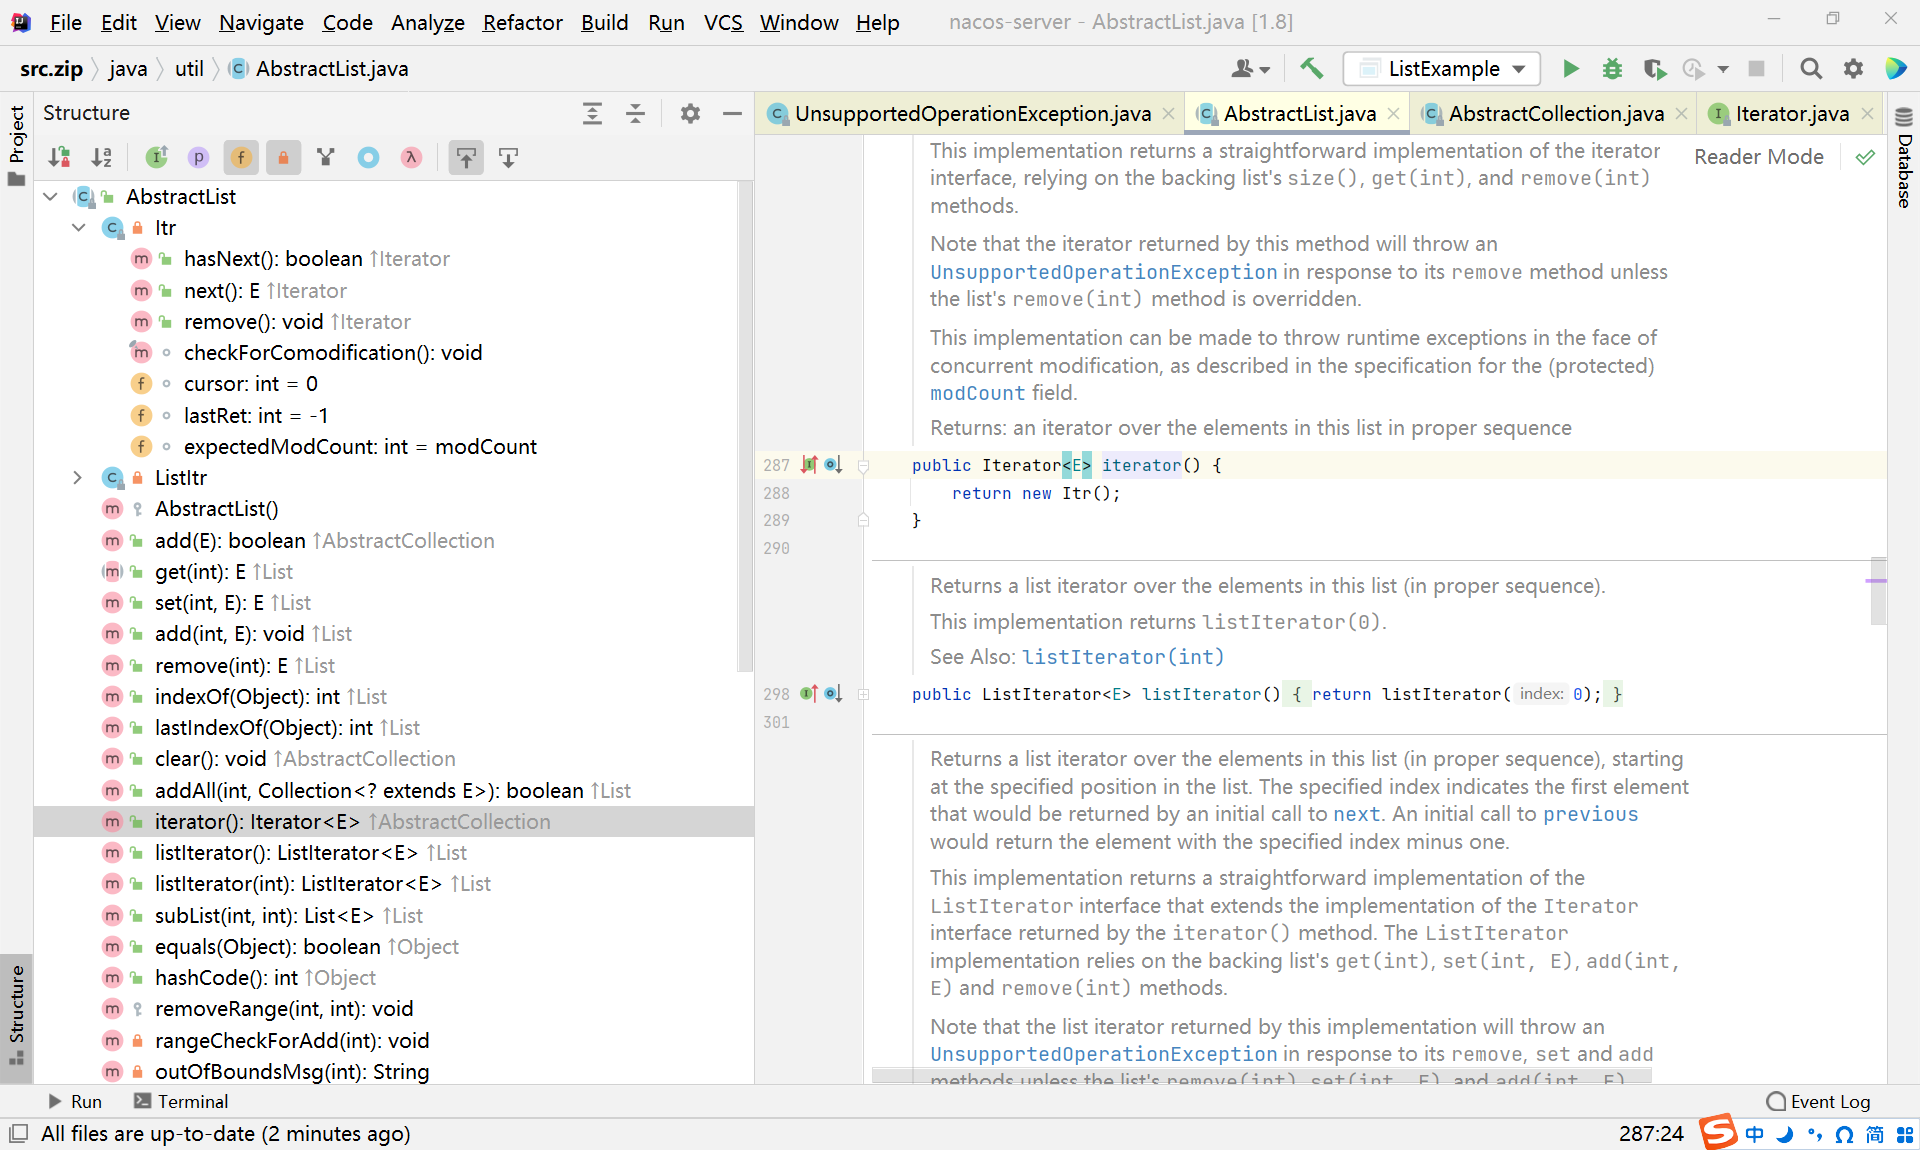Image resolution: width=1920 pixels, height=1150 pixels.
Task: Toggle Show Fields filter
Action: (x=241, y=157)
